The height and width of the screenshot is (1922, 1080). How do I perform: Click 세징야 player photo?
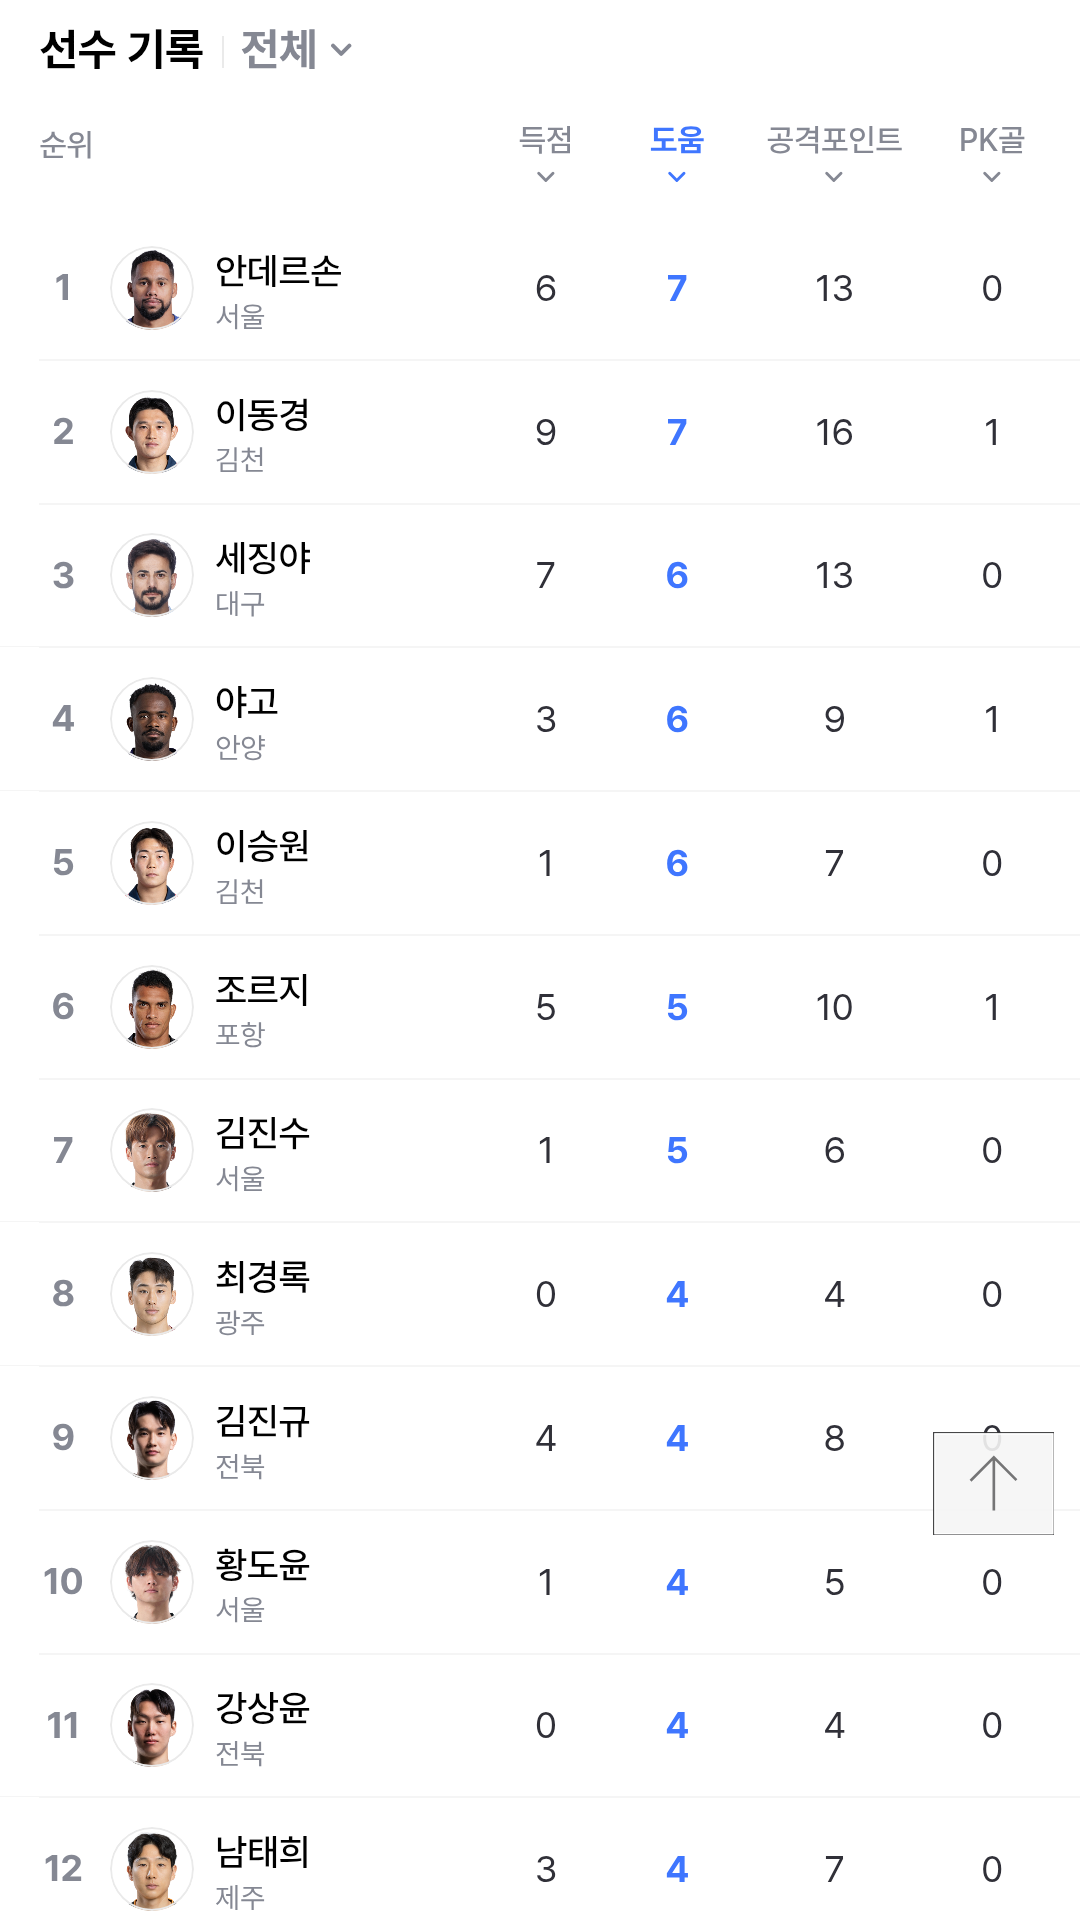(152, 575)
